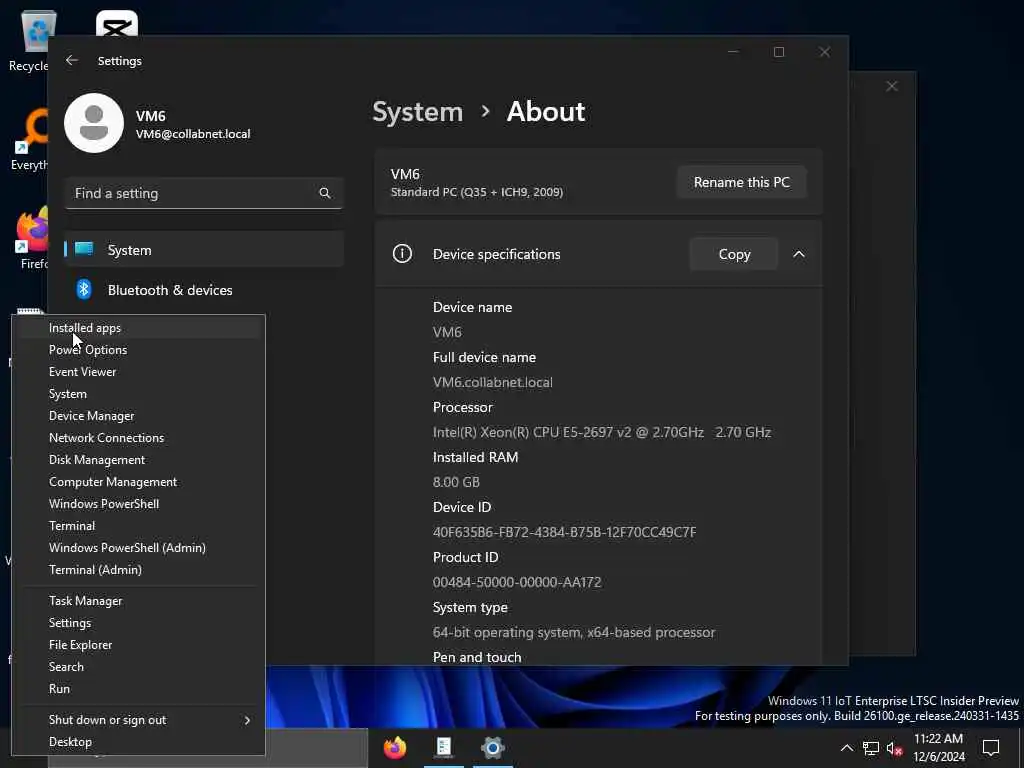Screen dimensions: 1024x768
Task: Show Desktop via the menu entry
Action: point(138,742)
